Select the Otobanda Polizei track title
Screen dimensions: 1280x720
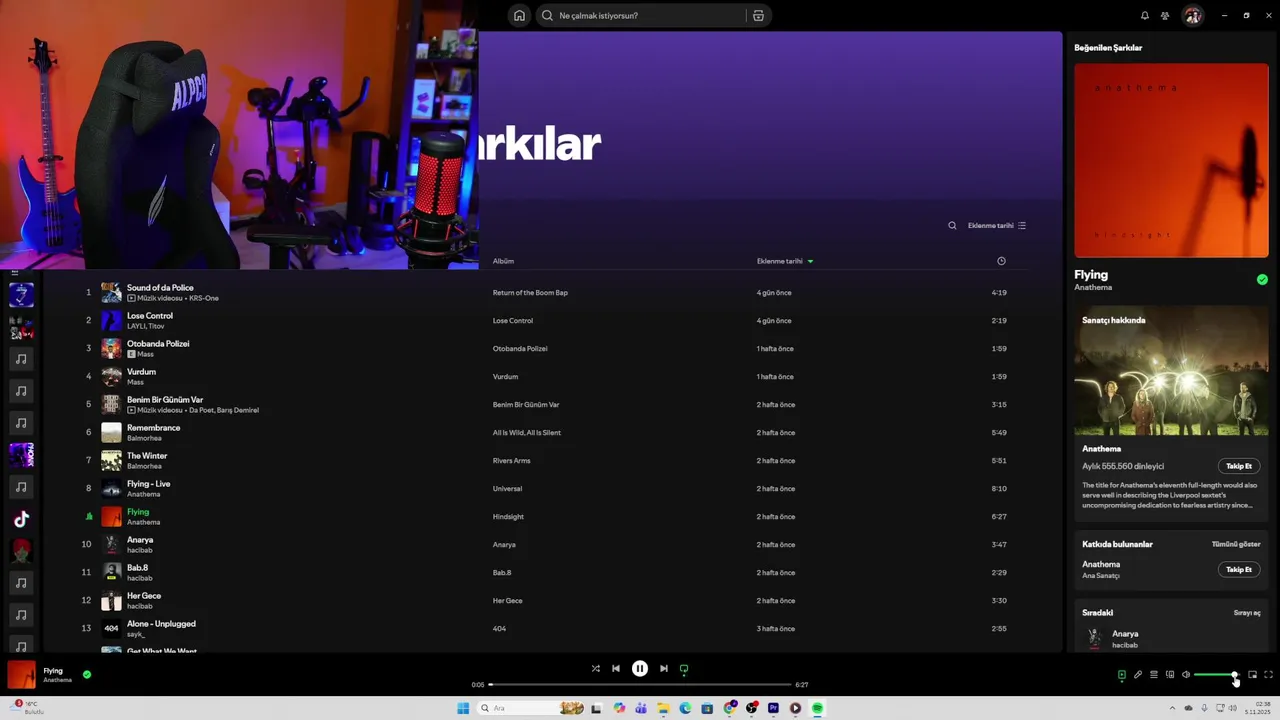tap(158, 344)
